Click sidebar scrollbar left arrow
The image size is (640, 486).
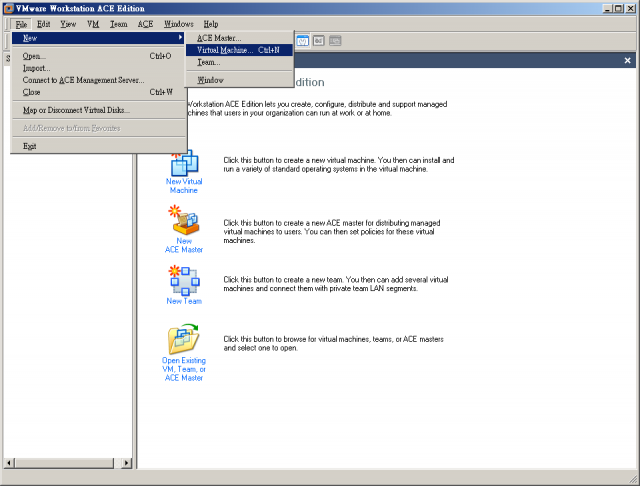point(9,463)
